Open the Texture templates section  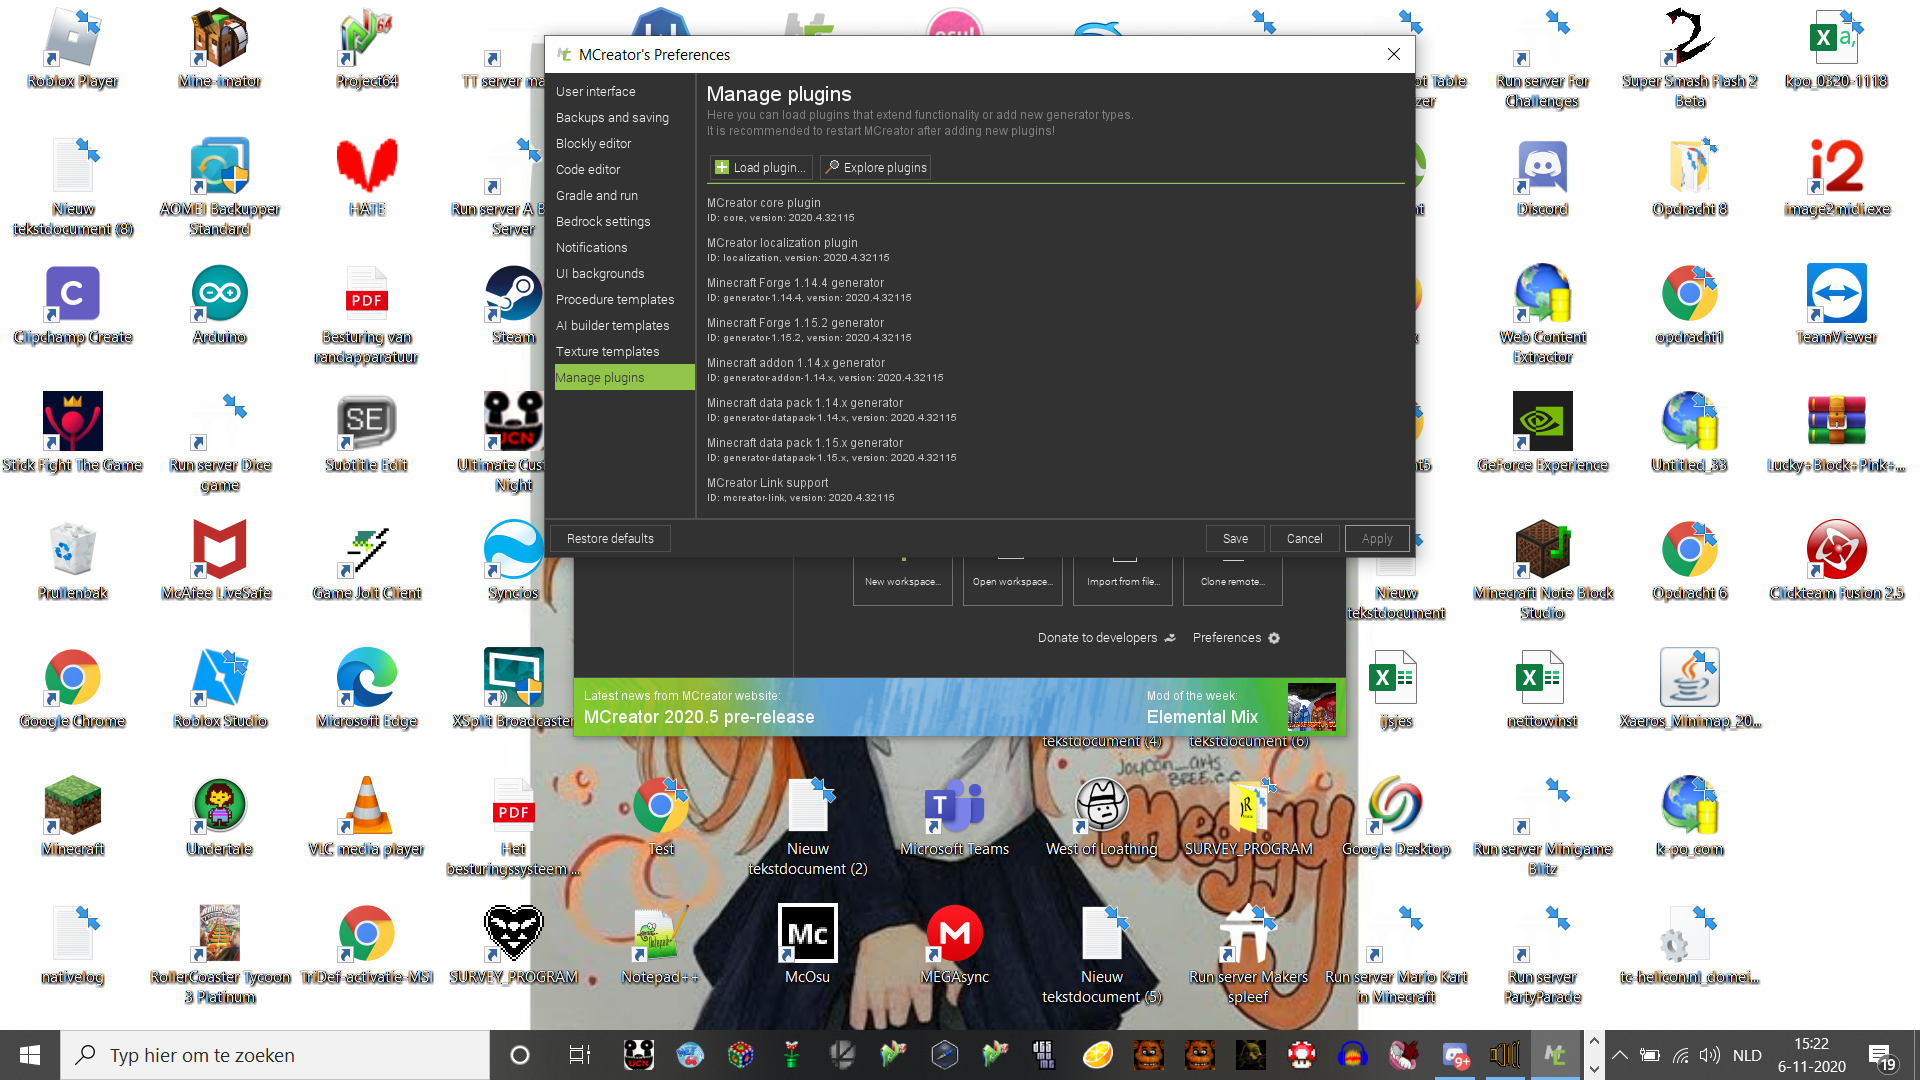608,351
